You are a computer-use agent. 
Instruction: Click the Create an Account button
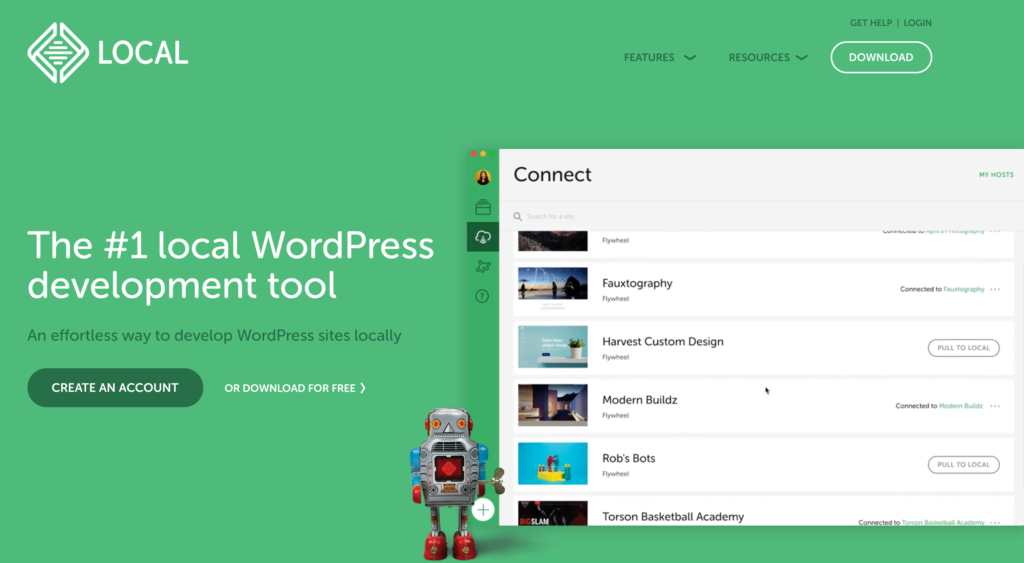[x=115, y=388]
